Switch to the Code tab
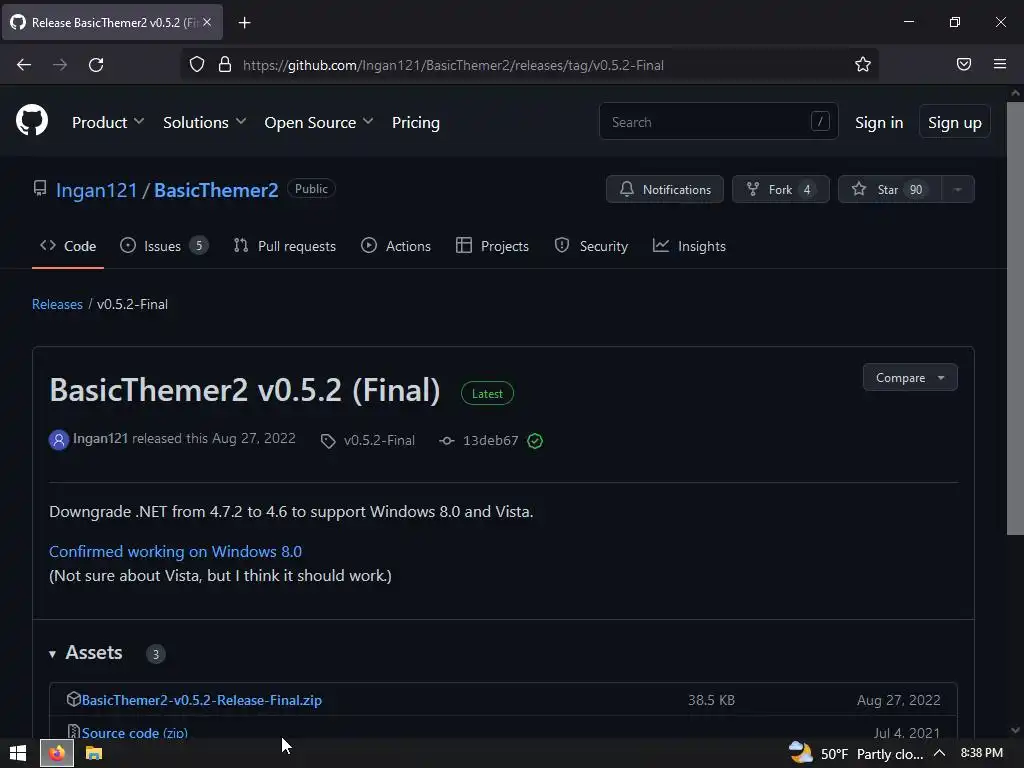Image resolution: width=1024 pixels, height=768 pixels. click(68, 246)
